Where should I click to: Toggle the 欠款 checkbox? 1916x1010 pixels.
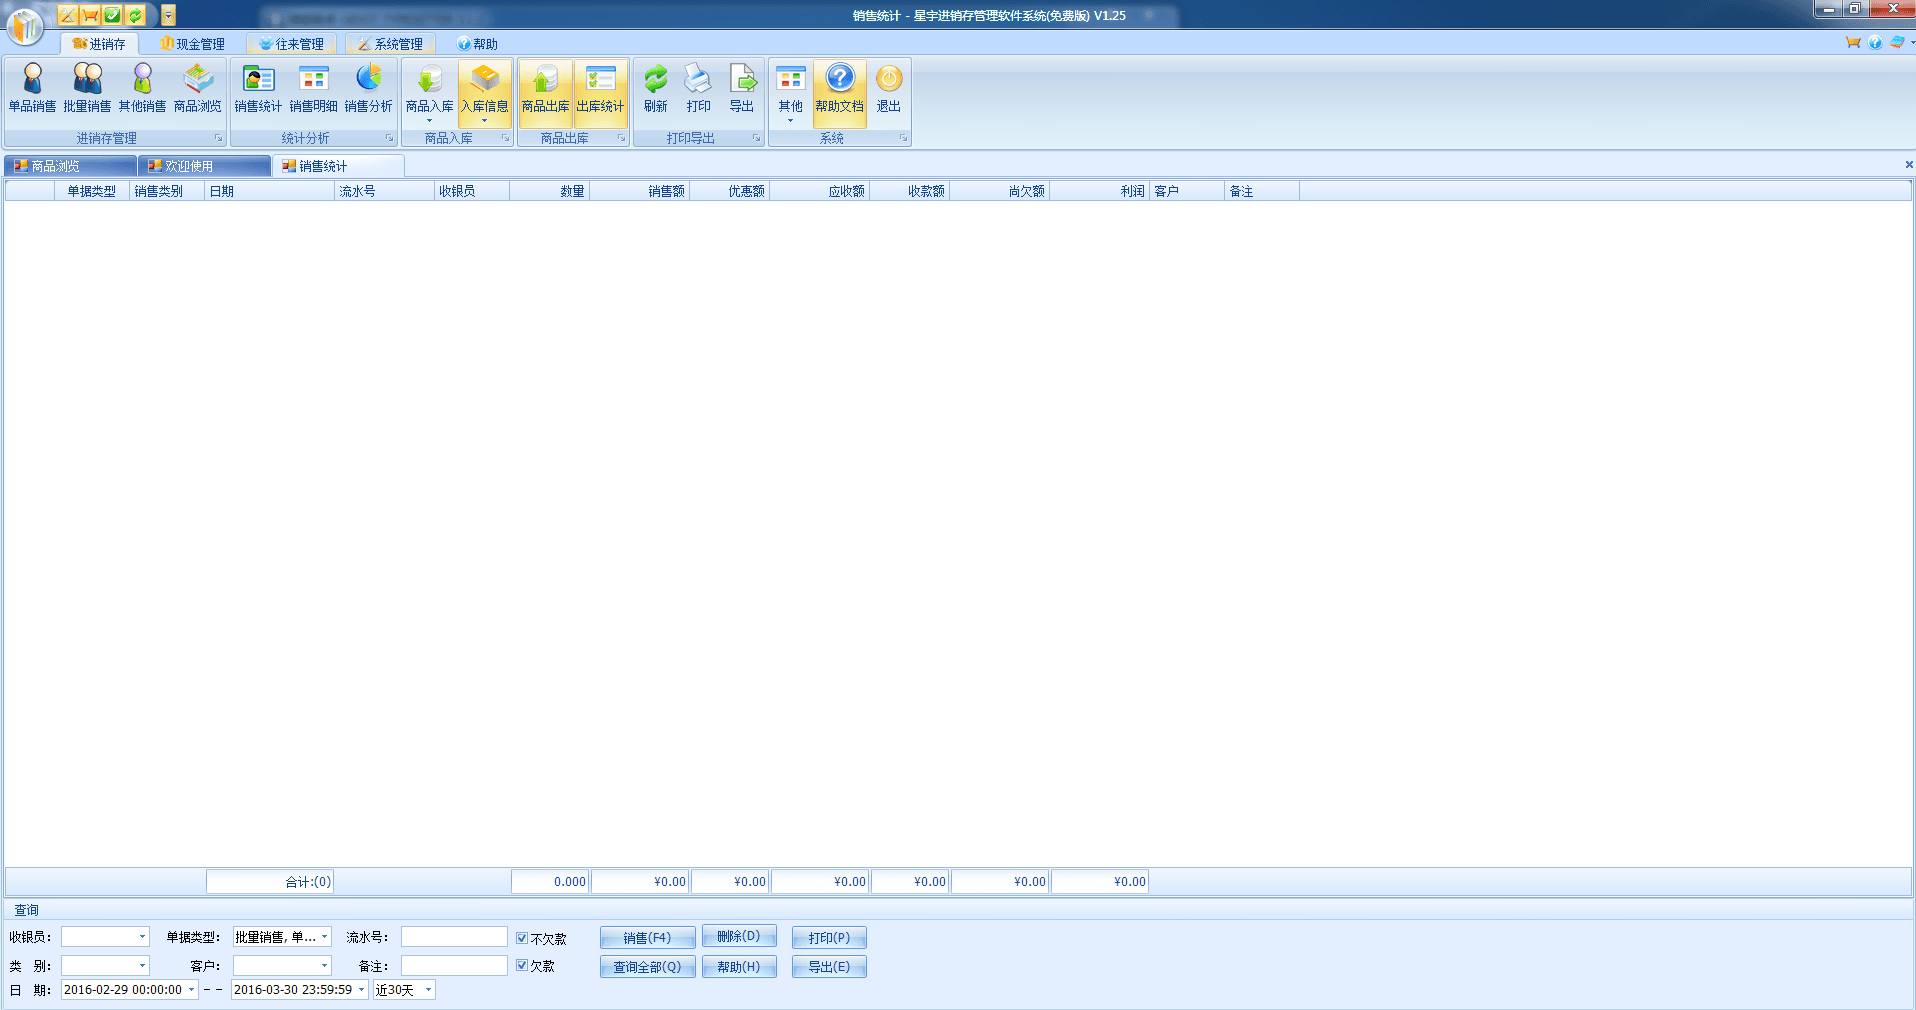point(522,965)
